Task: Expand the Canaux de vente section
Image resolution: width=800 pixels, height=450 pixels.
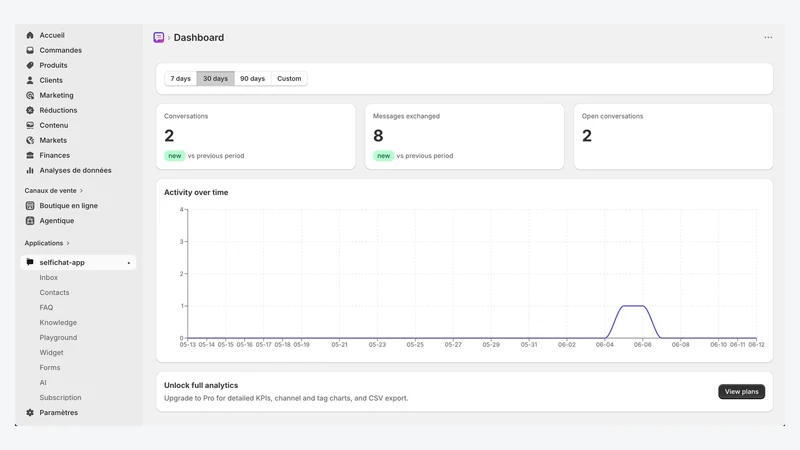Action: 54,190
